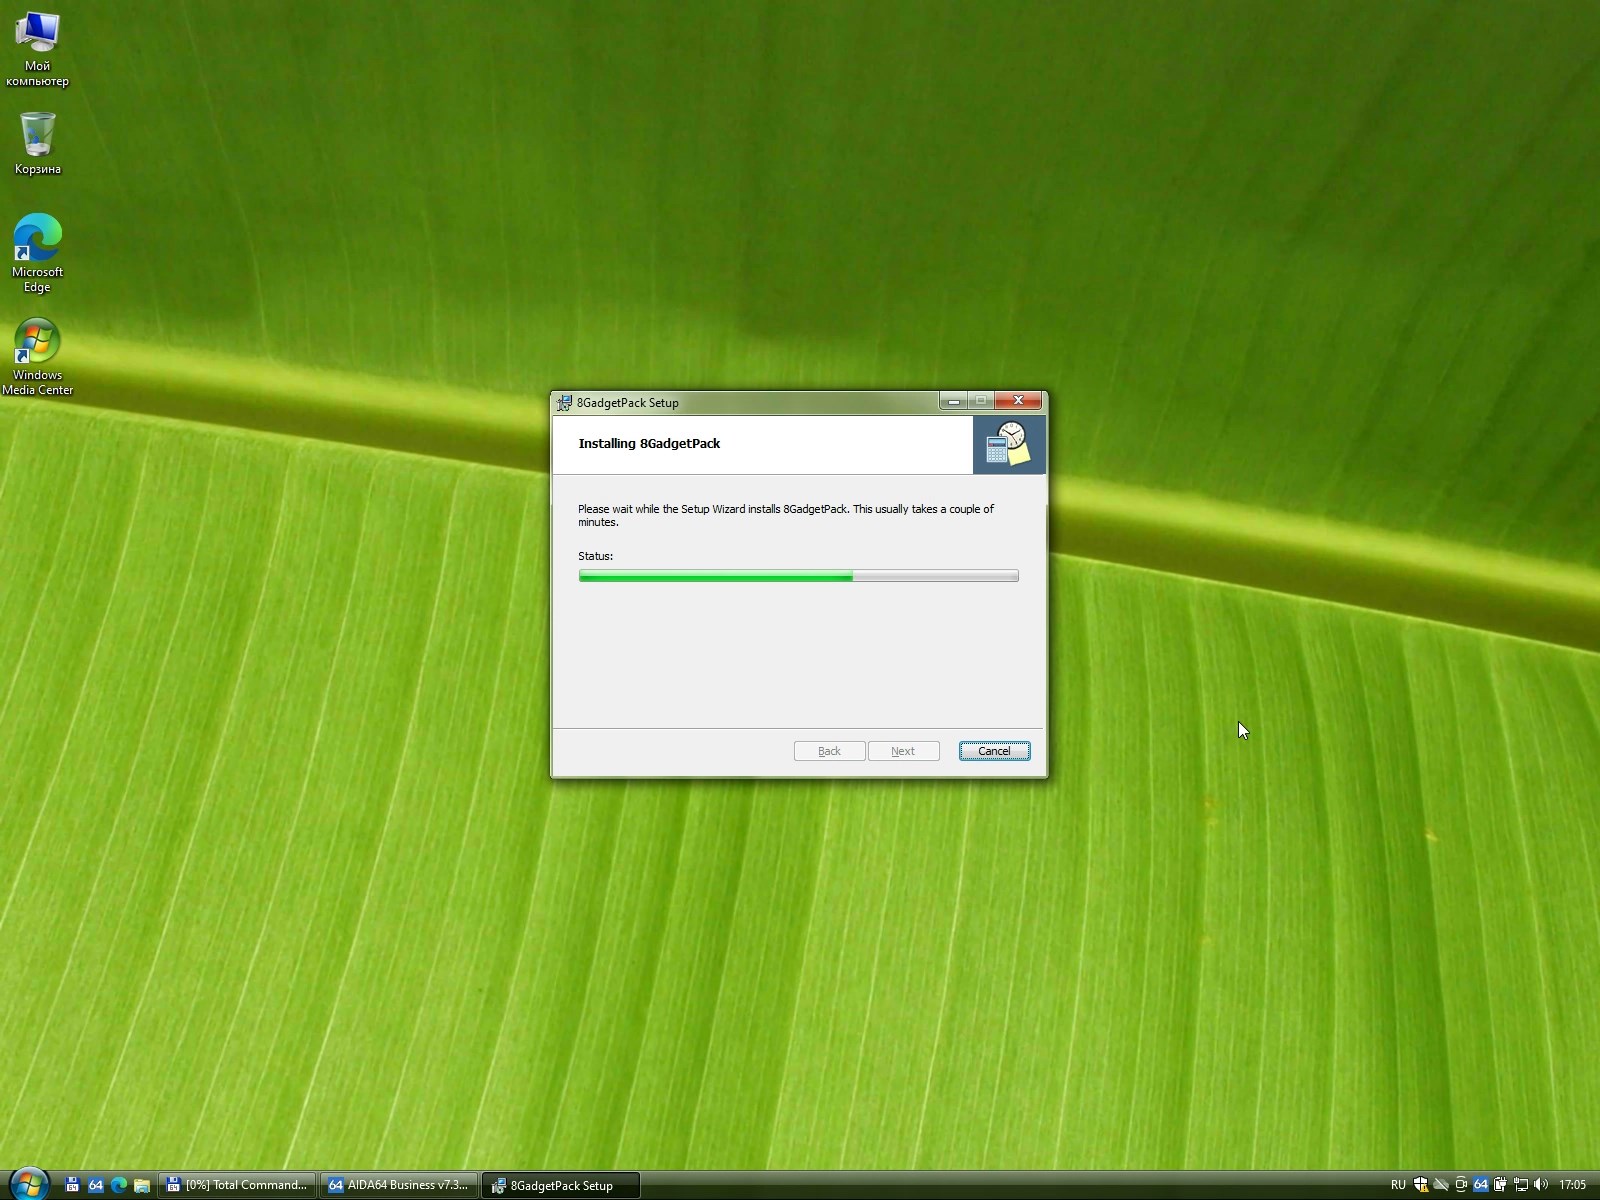This screenshot has height=1200, width=1600.
Task: Select the Microsoft Edge desktop shortcut
Action: coord(37,253)
